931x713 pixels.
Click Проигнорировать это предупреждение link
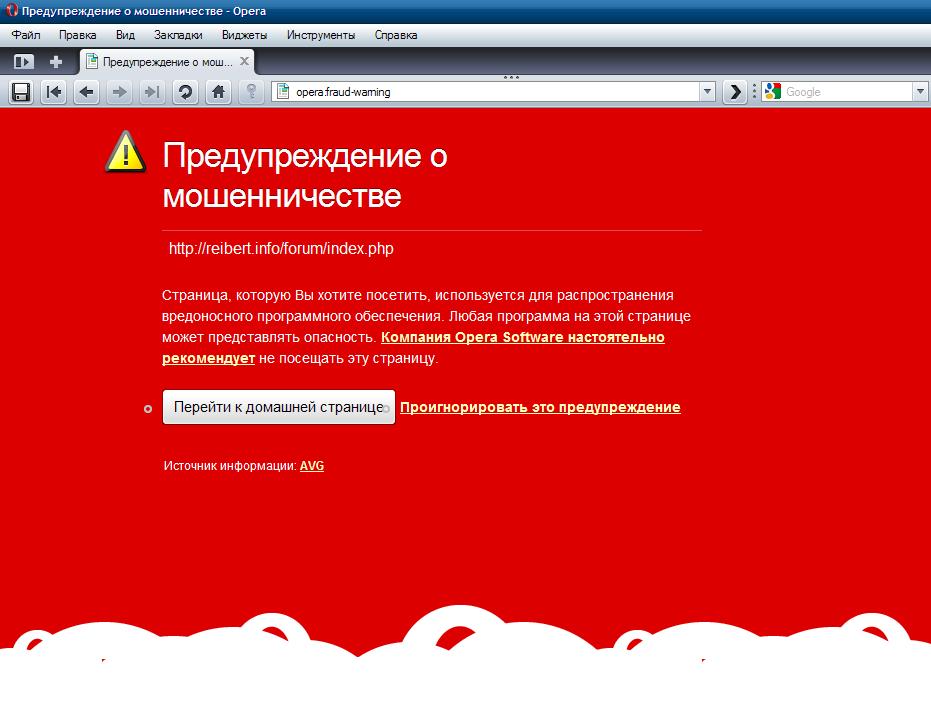coord(540,407)
